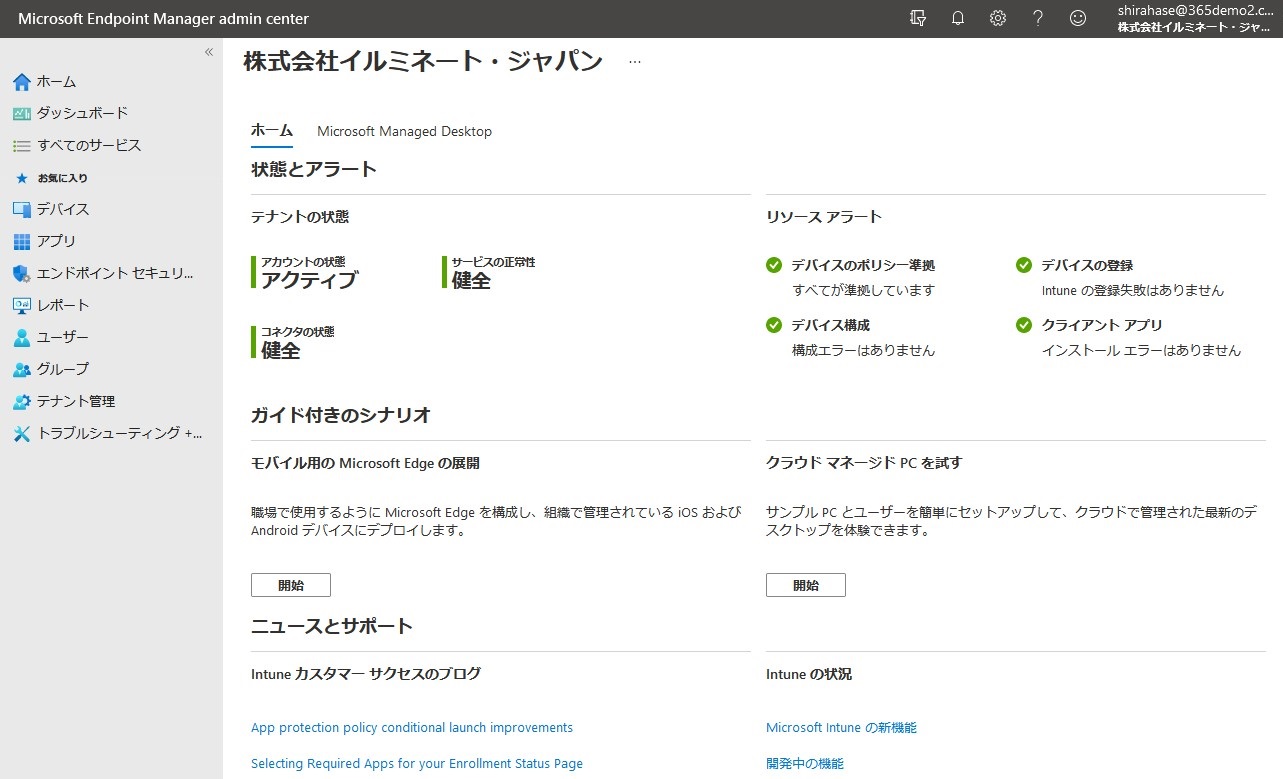
Task: Open notifications bell in header
Action: [x=958, y=18]
